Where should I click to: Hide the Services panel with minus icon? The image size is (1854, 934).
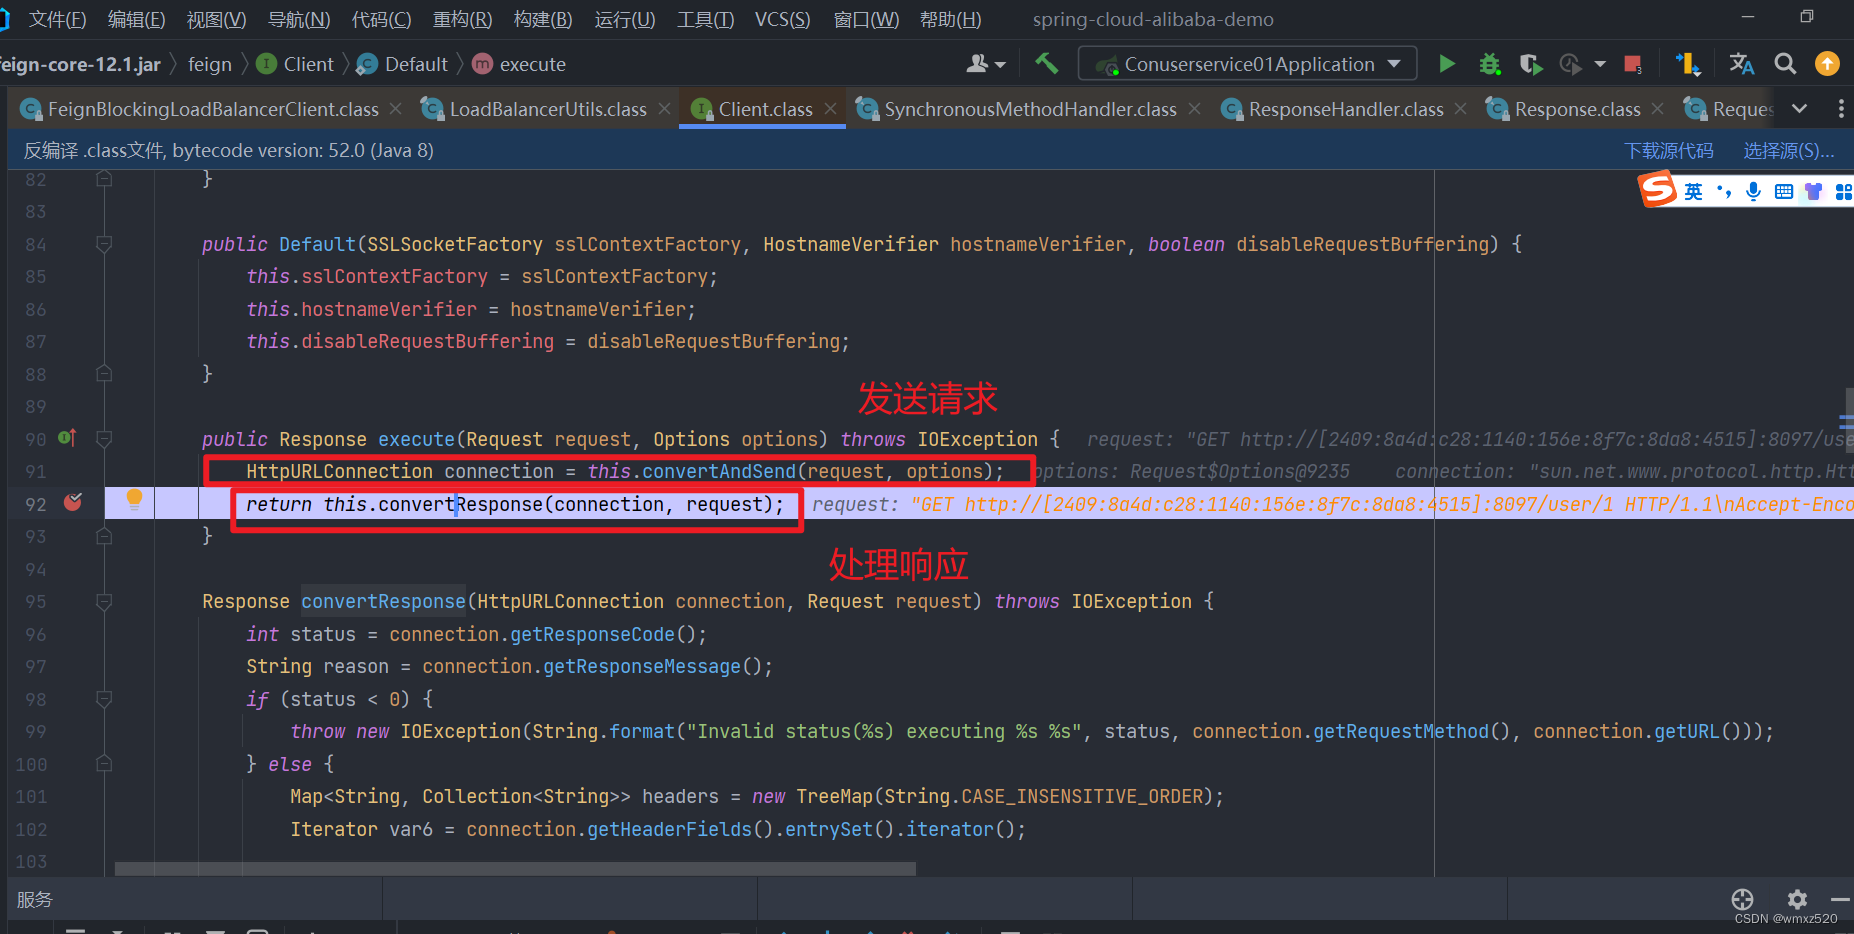pos(1840,899)
